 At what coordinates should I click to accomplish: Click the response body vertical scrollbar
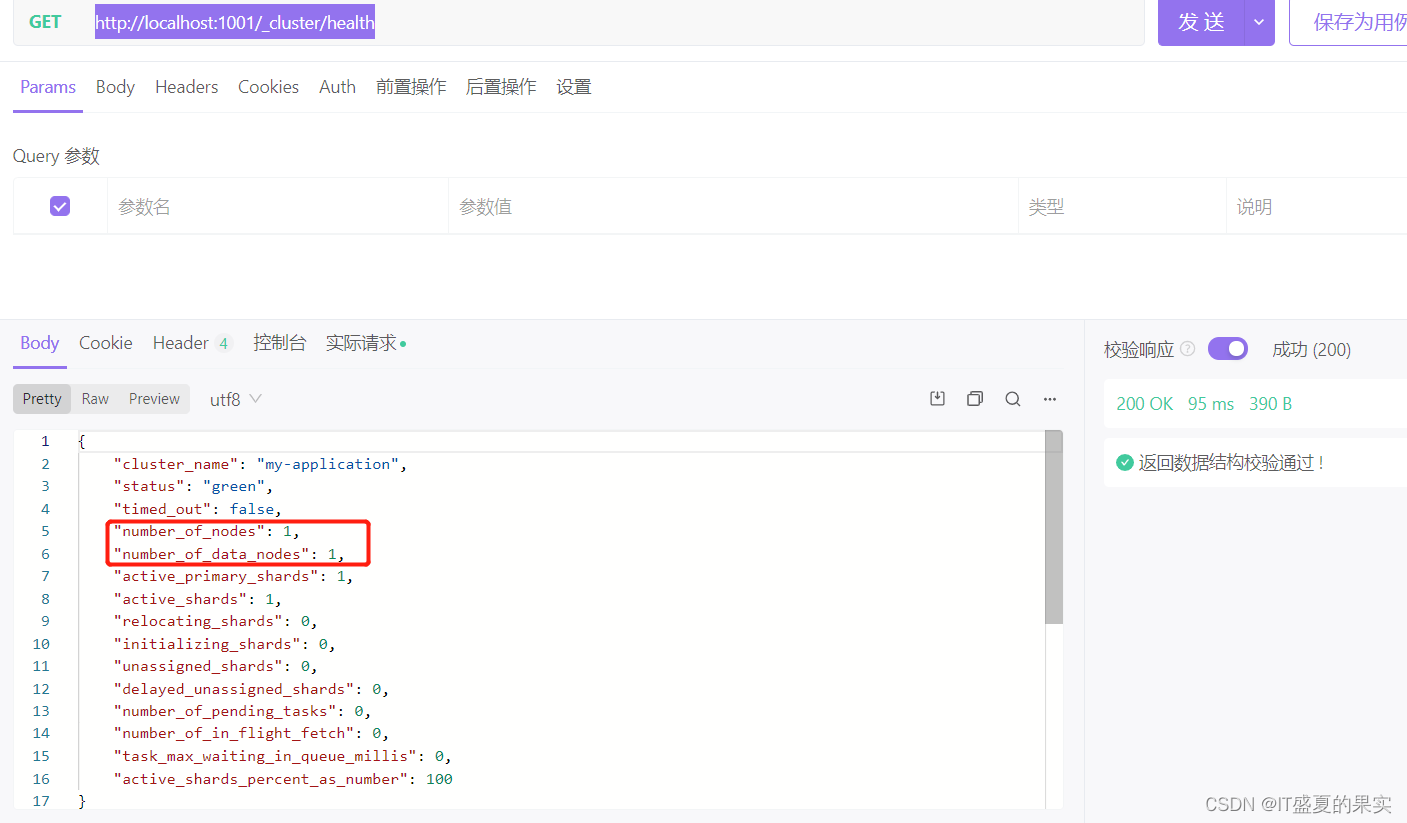tap(1054, 527)
